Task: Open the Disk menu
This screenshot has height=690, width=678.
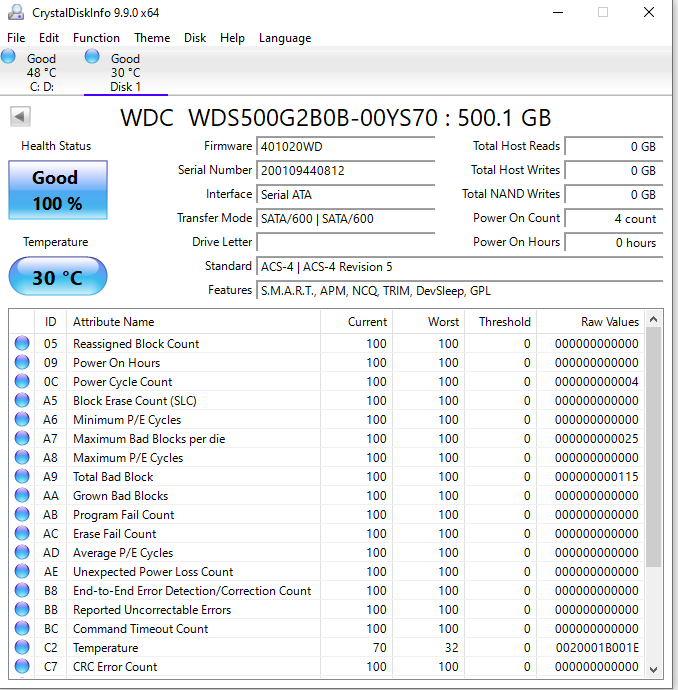Action: [x=195, y=38]
